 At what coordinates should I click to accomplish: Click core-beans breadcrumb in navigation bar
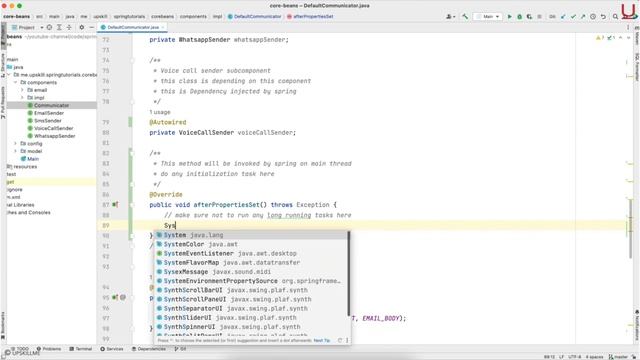(x=16, y=17)
